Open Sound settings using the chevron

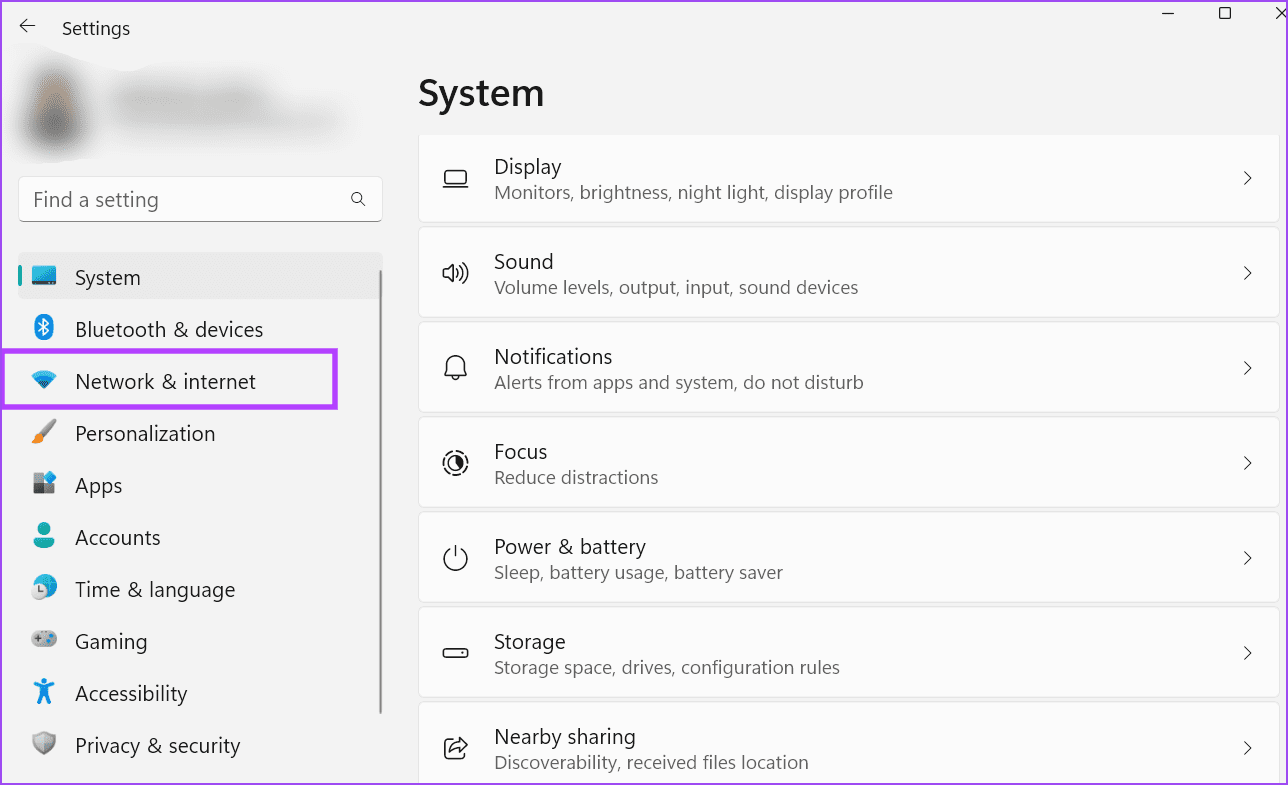(1247, 273)
